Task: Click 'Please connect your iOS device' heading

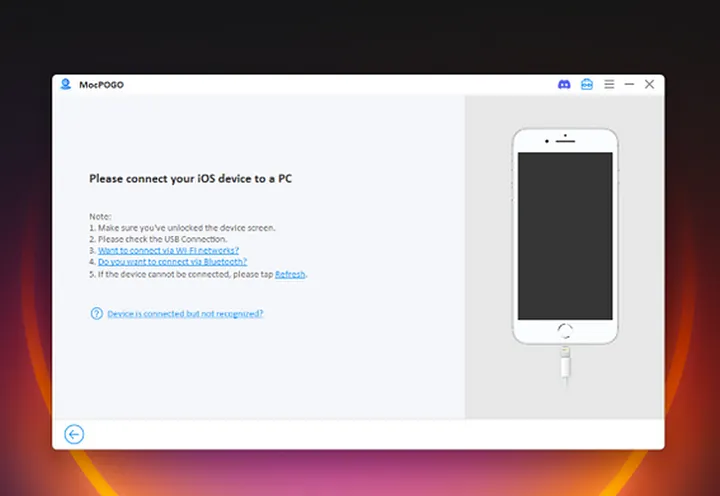Action: (190, 179)
